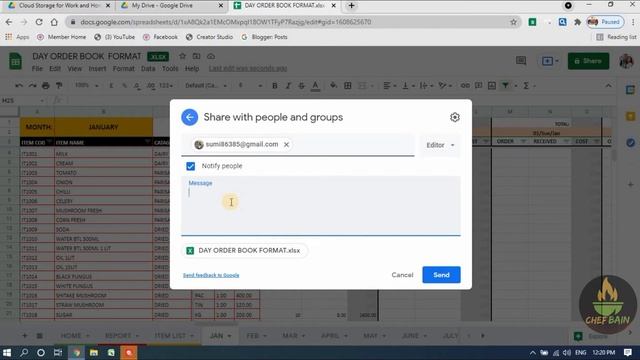The image size is (640, 360).
Task: Reload the browser page
Action: [39, 22]
